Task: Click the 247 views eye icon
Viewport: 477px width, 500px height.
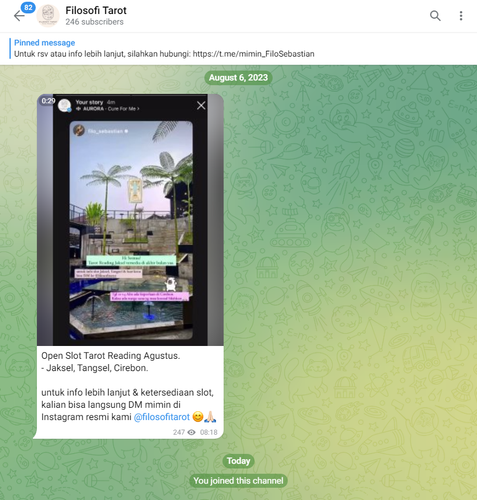Action: 191,432
